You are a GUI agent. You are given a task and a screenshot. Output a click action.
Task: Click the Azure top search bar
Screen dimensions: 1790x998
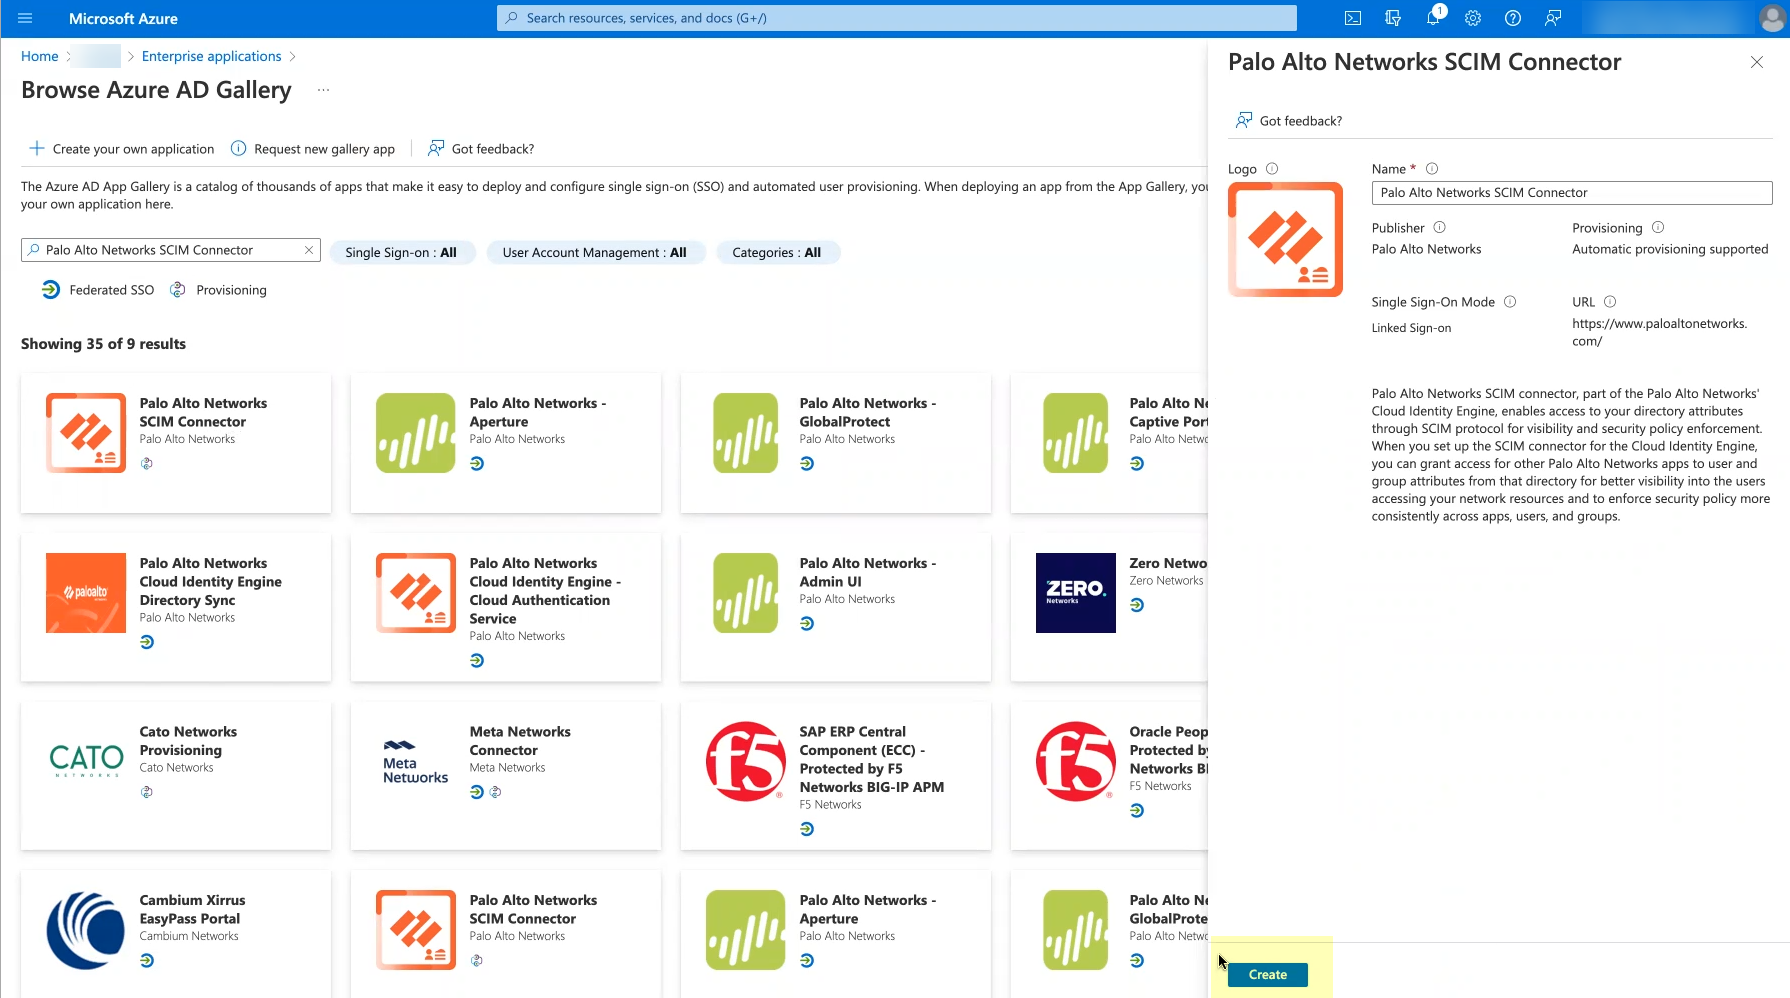(x=897, y=18)
